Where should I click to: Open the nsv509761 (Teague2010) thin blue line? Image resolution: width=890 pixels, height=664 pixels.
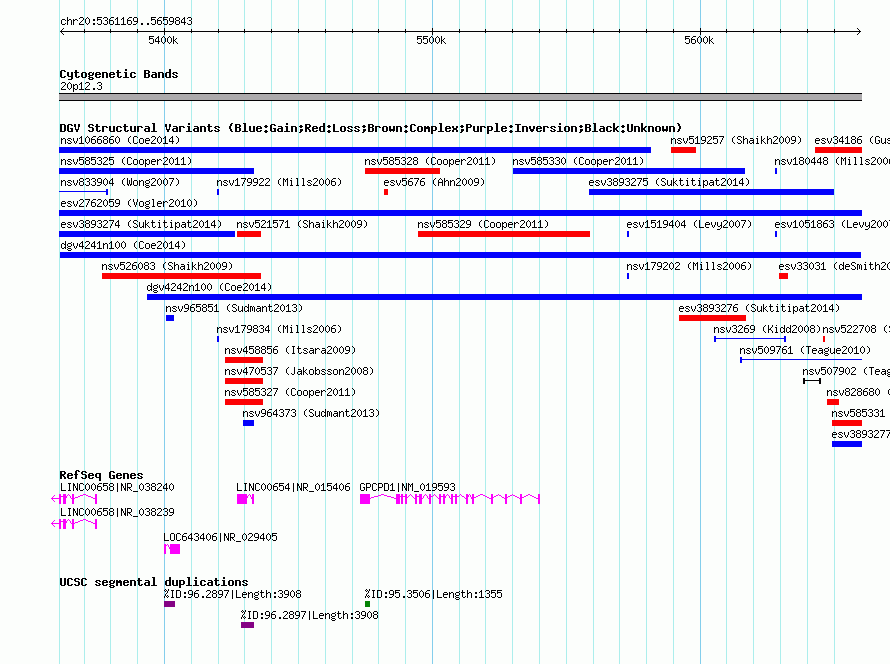click(801, 360)
